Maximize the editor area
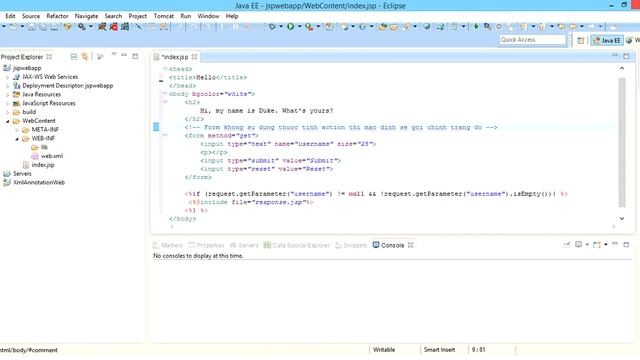The width and height of the screenshot is (640, 360). click(x=626, y=56)
